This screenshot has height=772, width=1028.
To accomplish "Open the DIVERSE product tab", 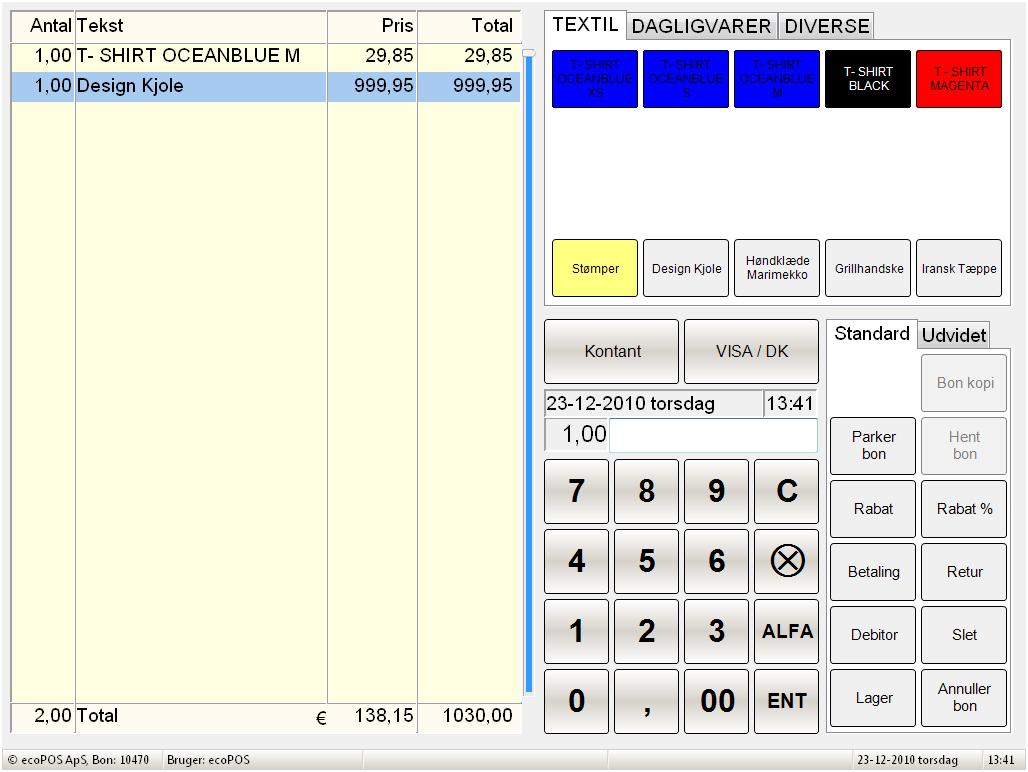I will (826, 26).
